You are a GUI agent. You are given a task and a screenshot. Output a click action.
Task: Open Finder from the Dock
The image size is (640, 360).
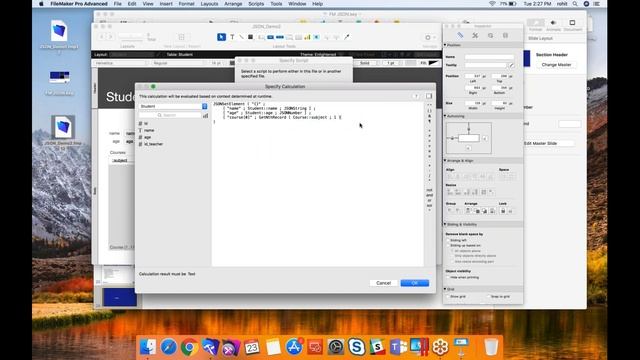[147, 347]
